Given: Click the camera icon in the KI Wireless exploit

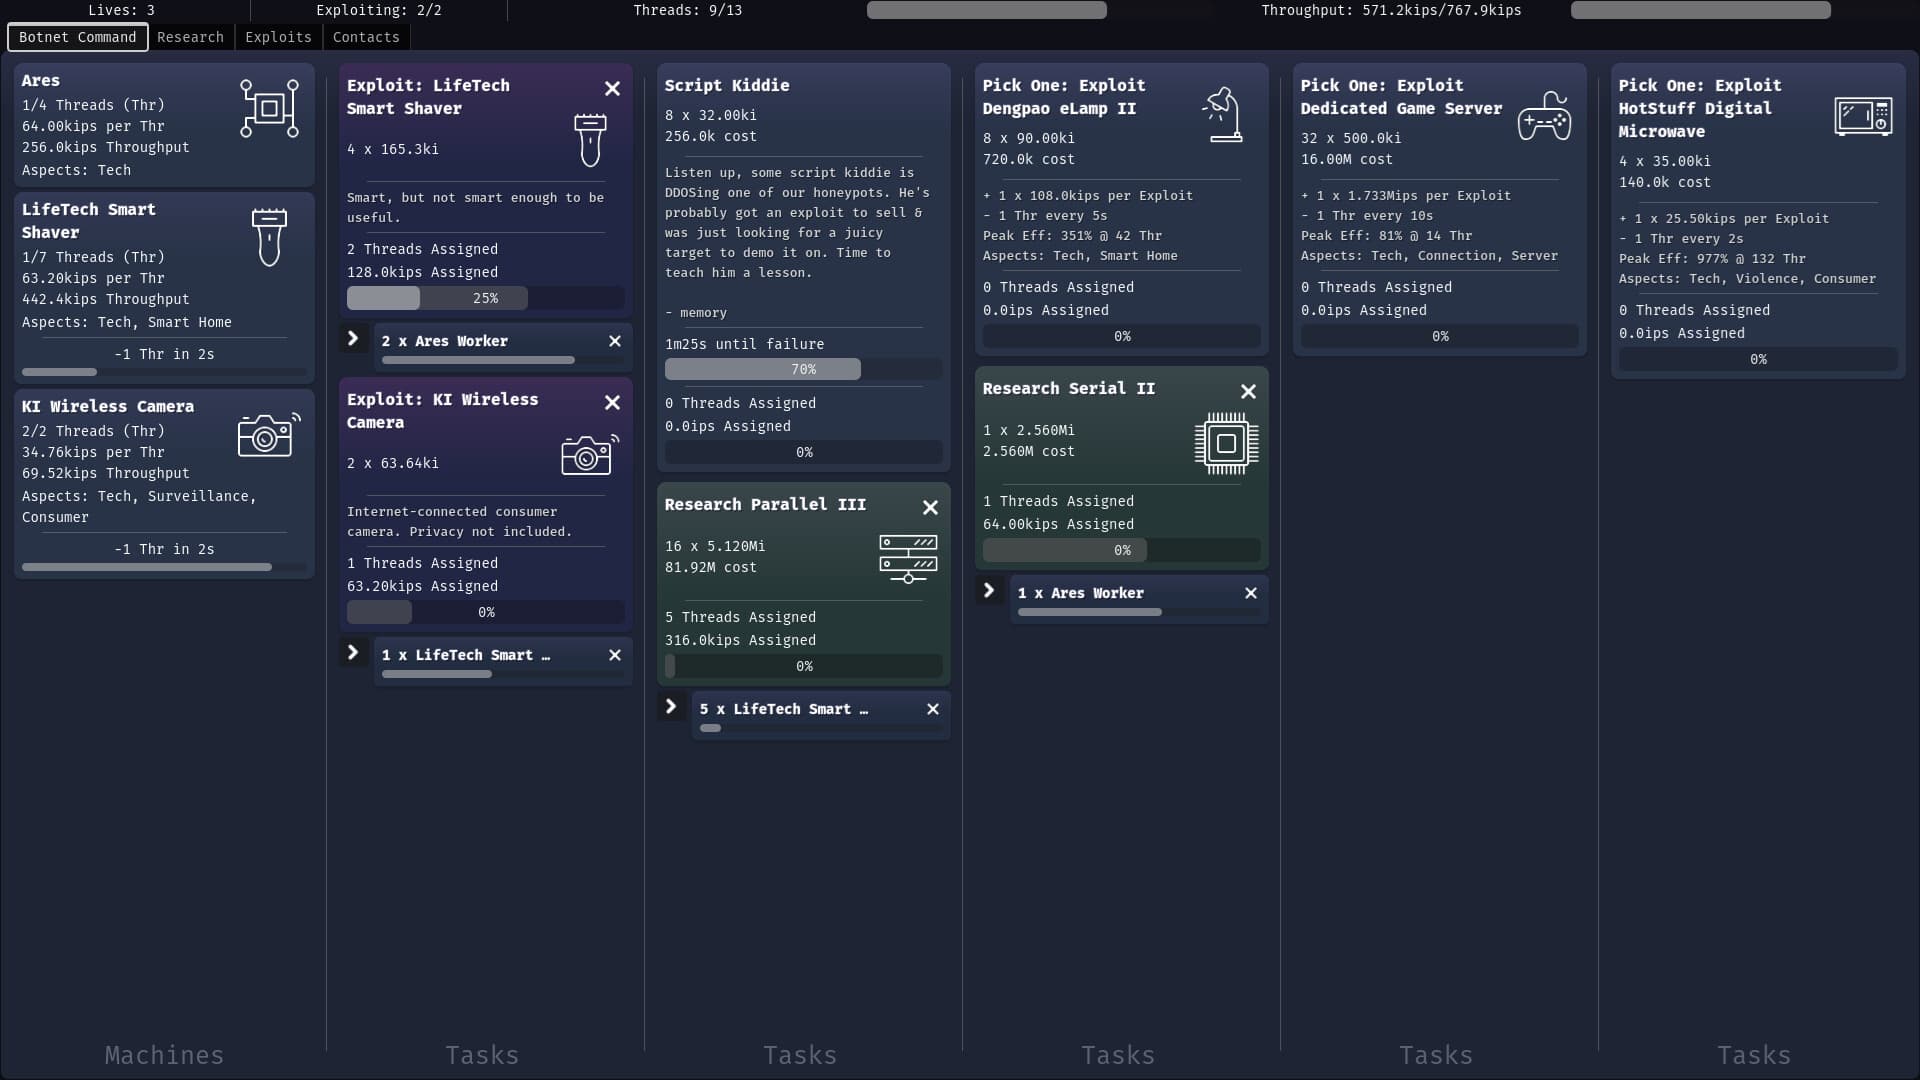Looking at the screenshot, I should pos(588,455).
